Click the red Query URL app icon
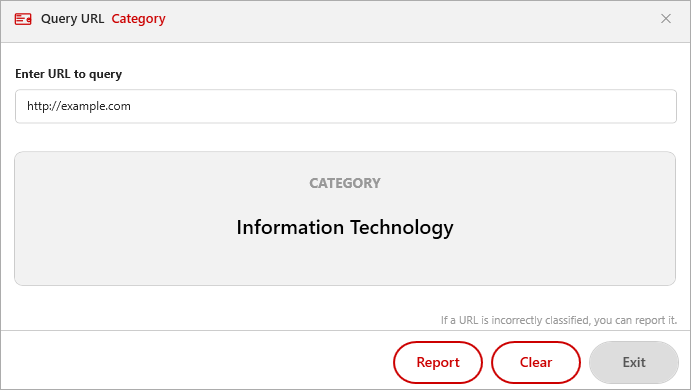 pyautogui.click(x=23, y=19)
